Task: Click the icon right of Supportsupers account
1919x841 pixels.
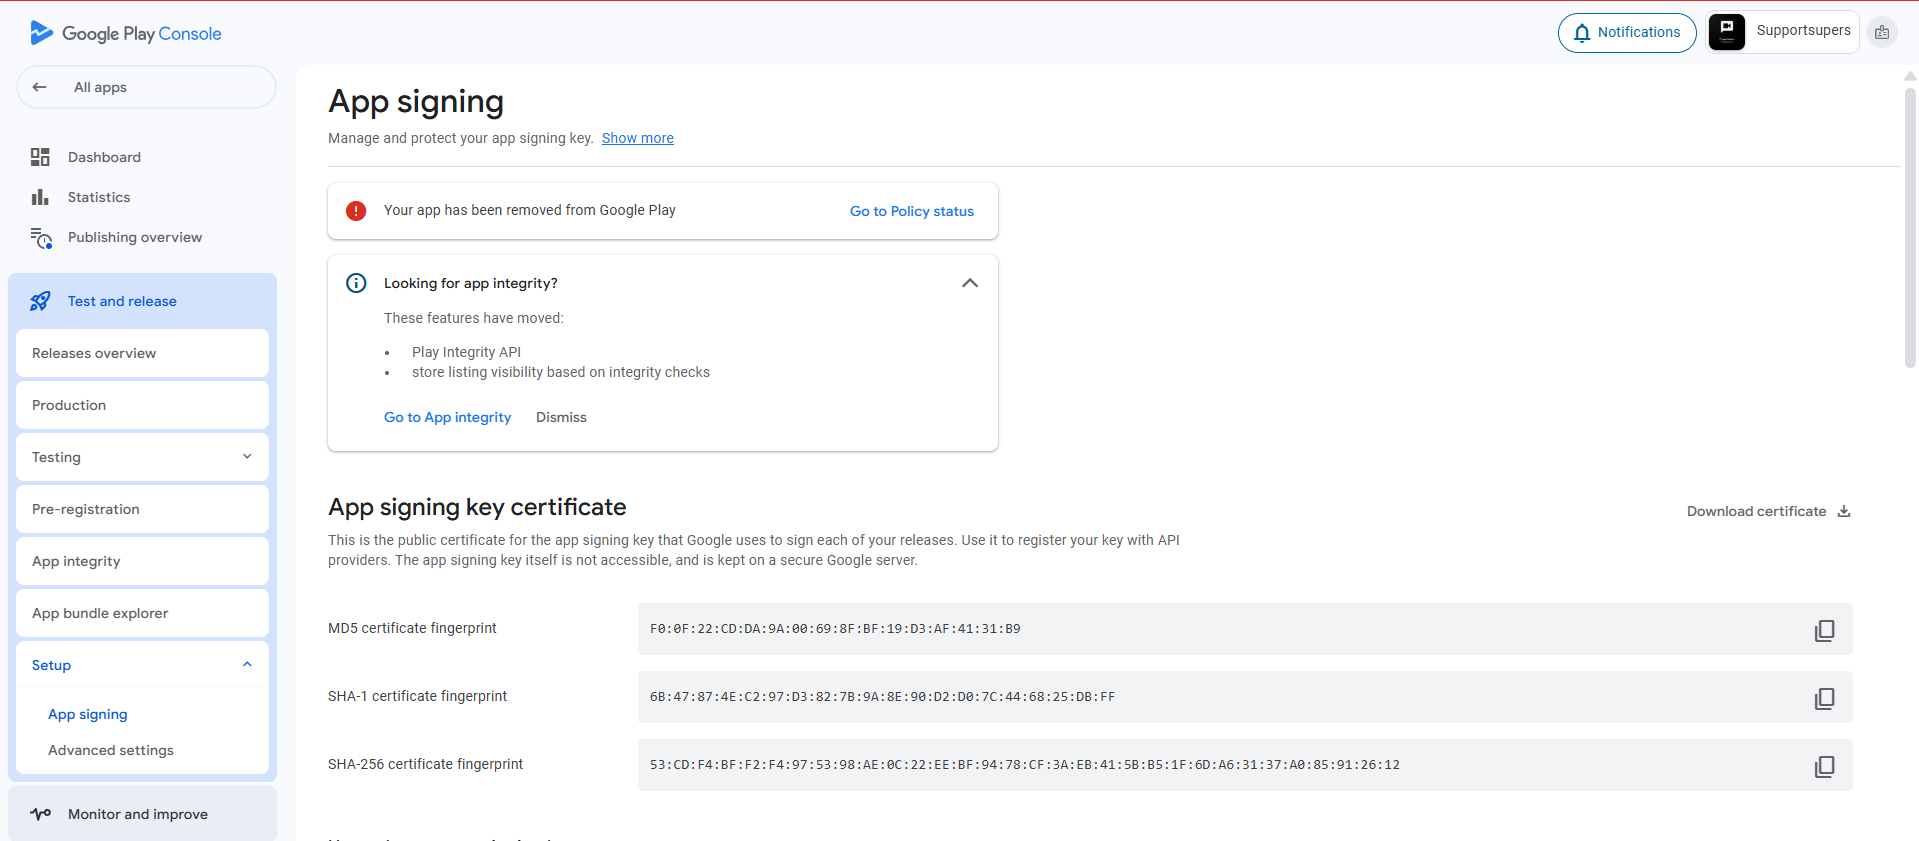Action: [x=1882, y=32]
